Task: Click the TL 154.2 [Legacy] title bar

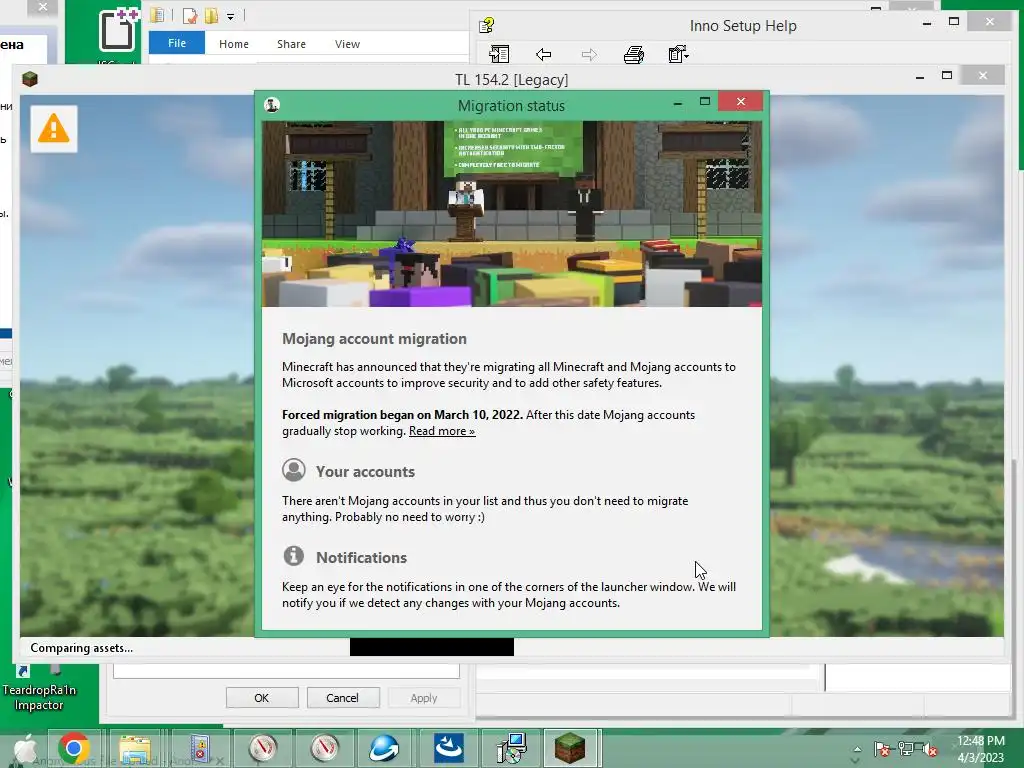Action: tap(511, 80)
